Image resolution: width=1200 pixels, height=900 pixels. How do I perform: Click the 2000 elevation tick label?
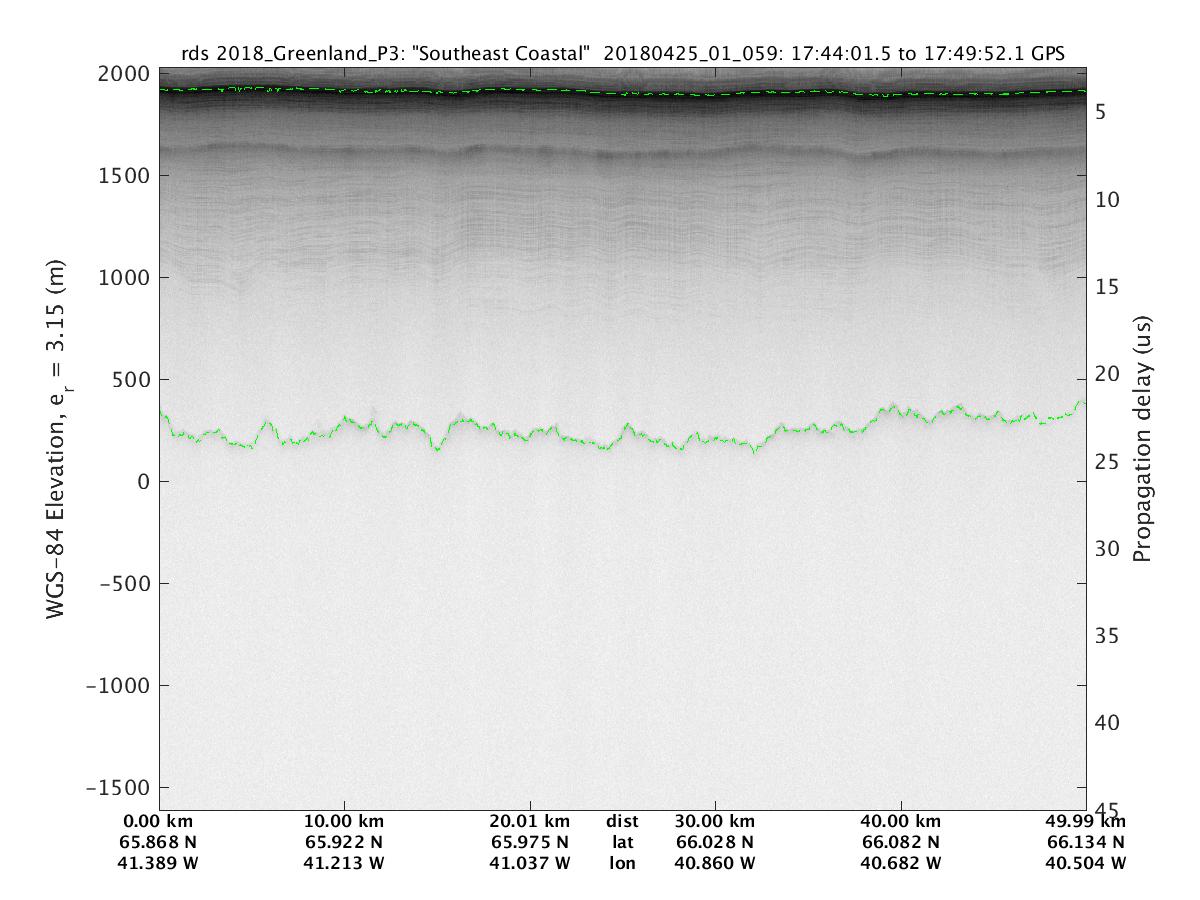pos(125,75)
